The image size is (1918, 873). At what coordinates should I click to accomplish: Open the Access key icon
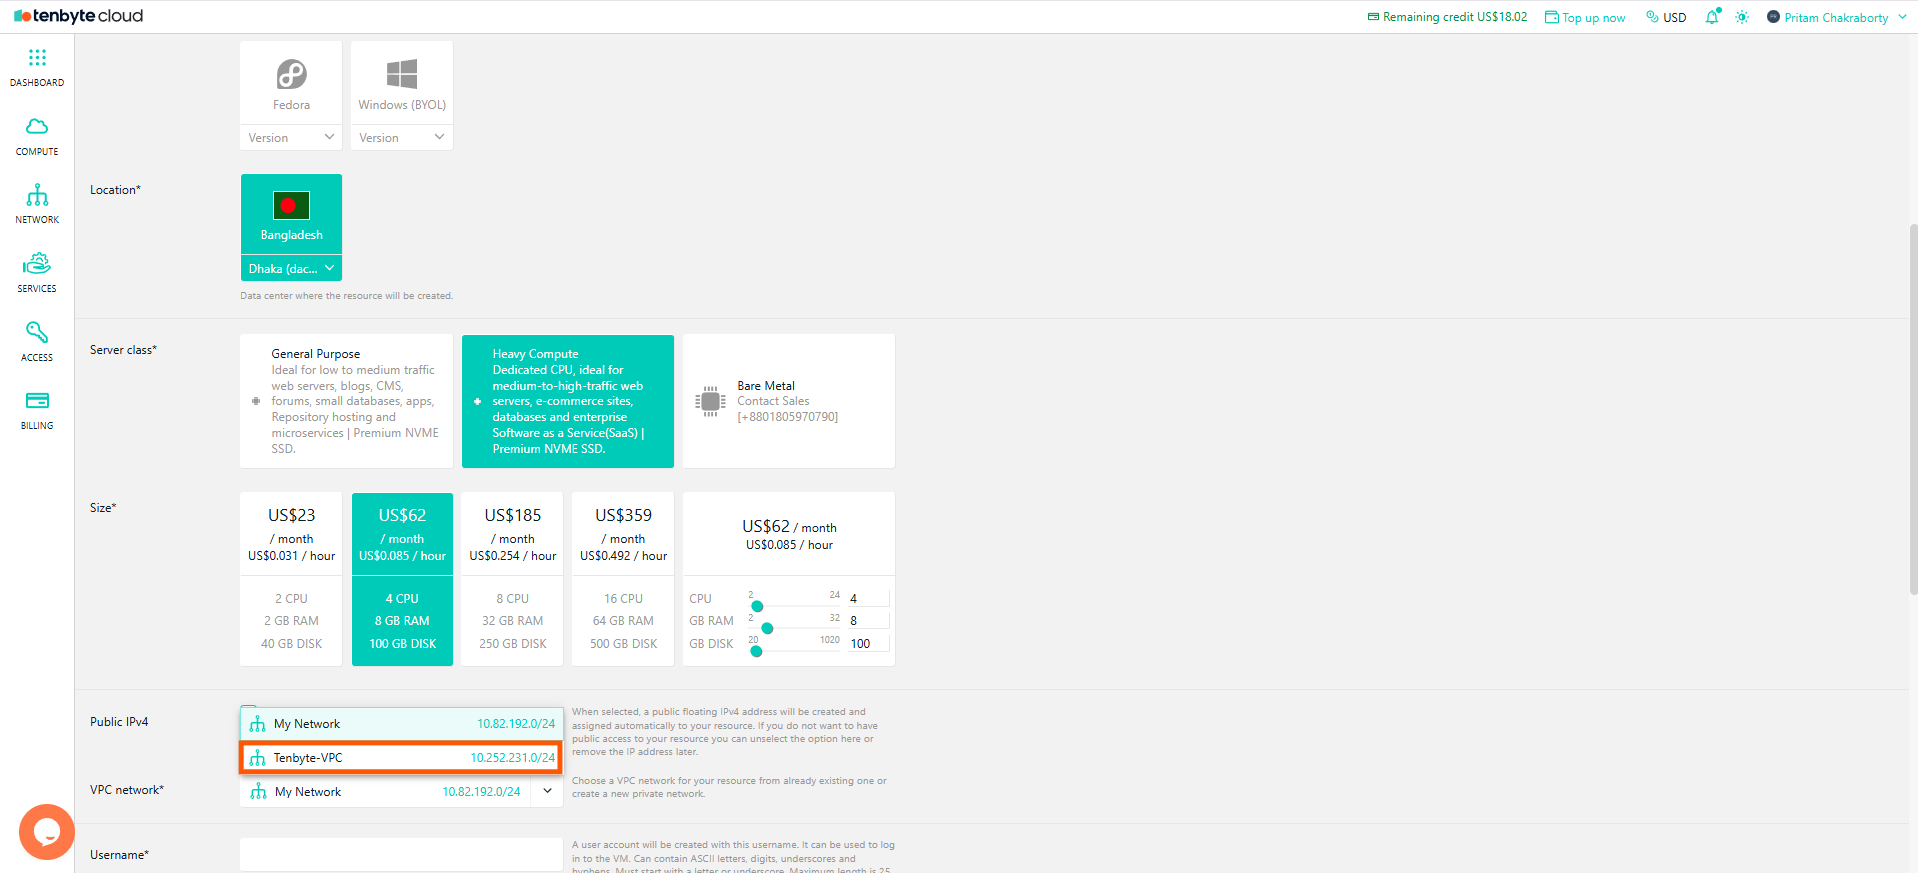pos(37,332)
